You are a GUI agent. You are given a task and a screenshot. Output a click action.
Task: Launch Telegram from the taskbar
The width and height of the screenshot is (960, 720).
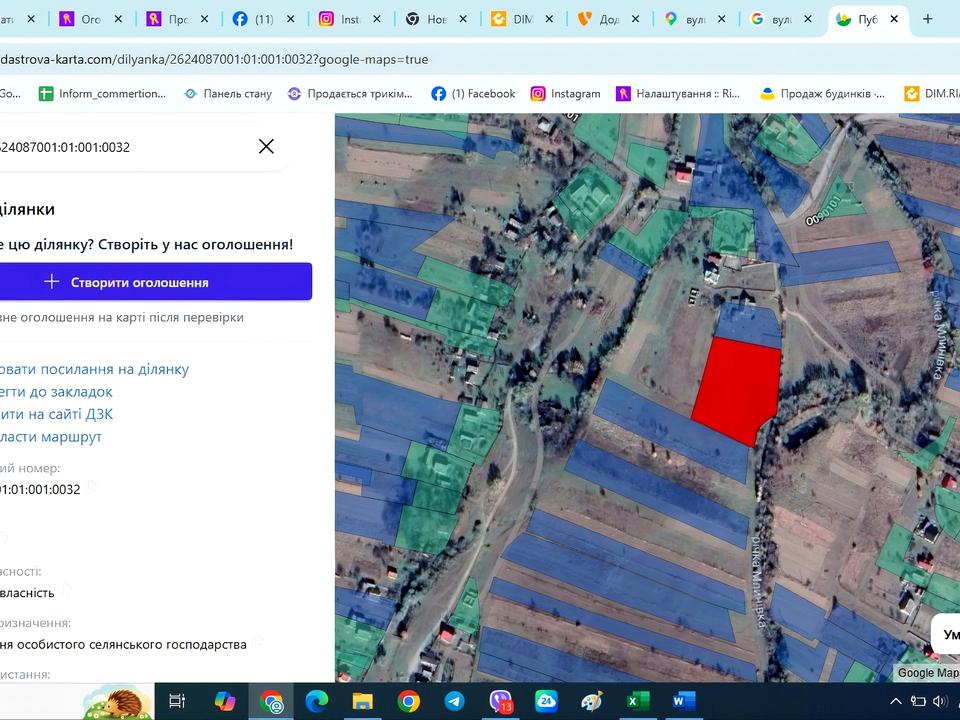(453, 701)
